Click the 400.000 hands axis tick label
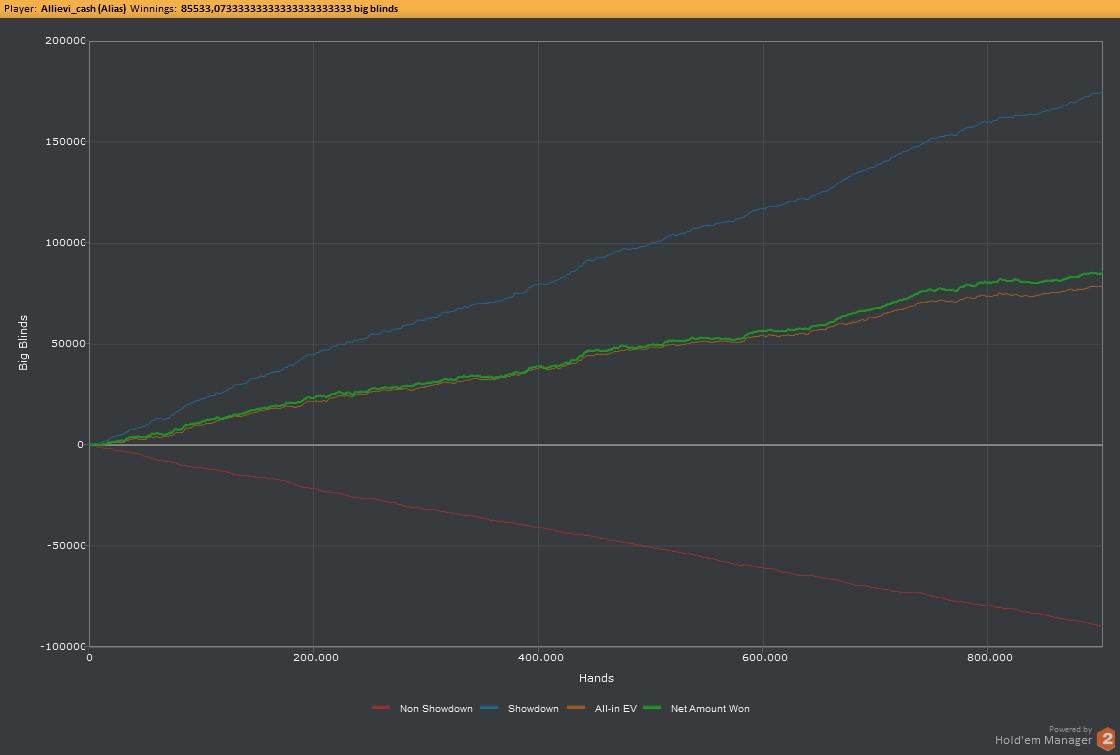 pos(538,657)
